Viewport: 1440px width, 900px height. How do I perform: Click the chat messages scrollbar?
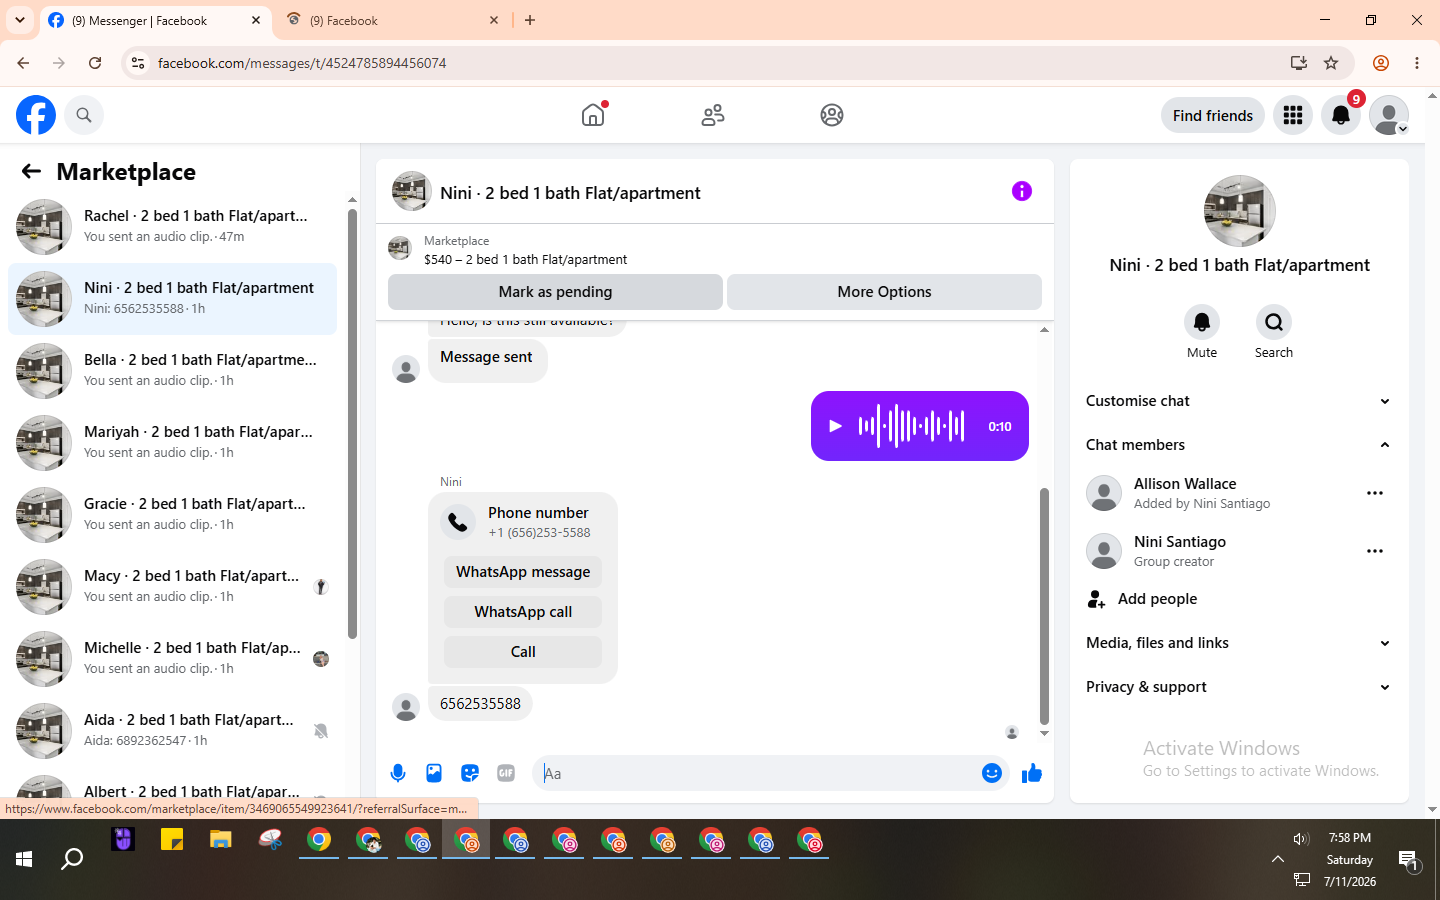[x=1044, y=605]
